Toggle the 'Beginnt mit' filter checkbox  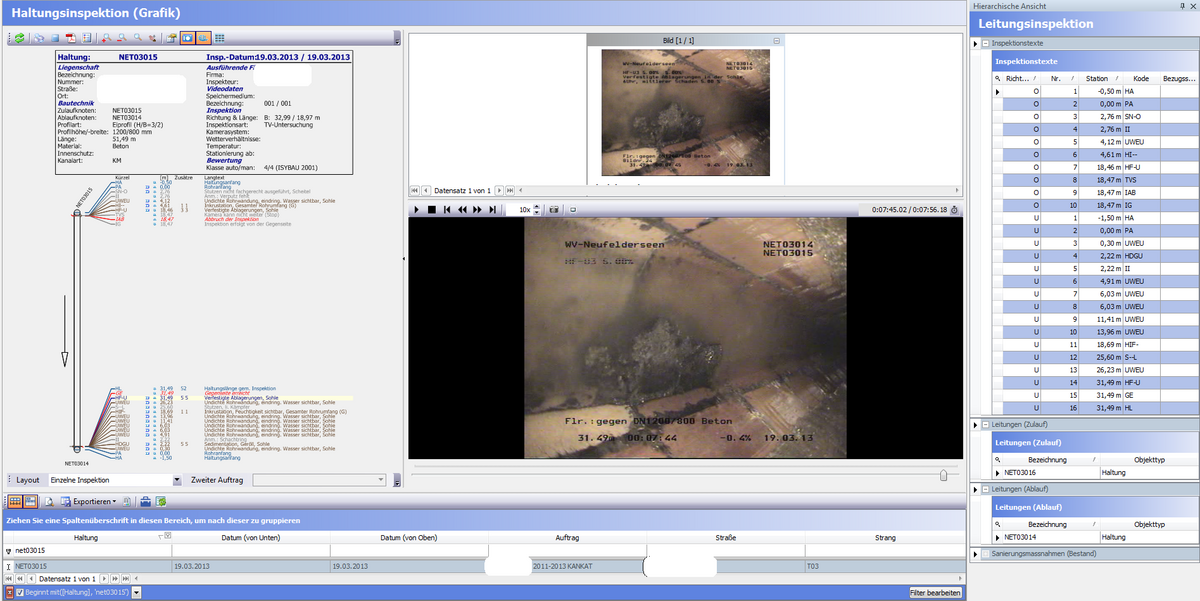(21, 593)
